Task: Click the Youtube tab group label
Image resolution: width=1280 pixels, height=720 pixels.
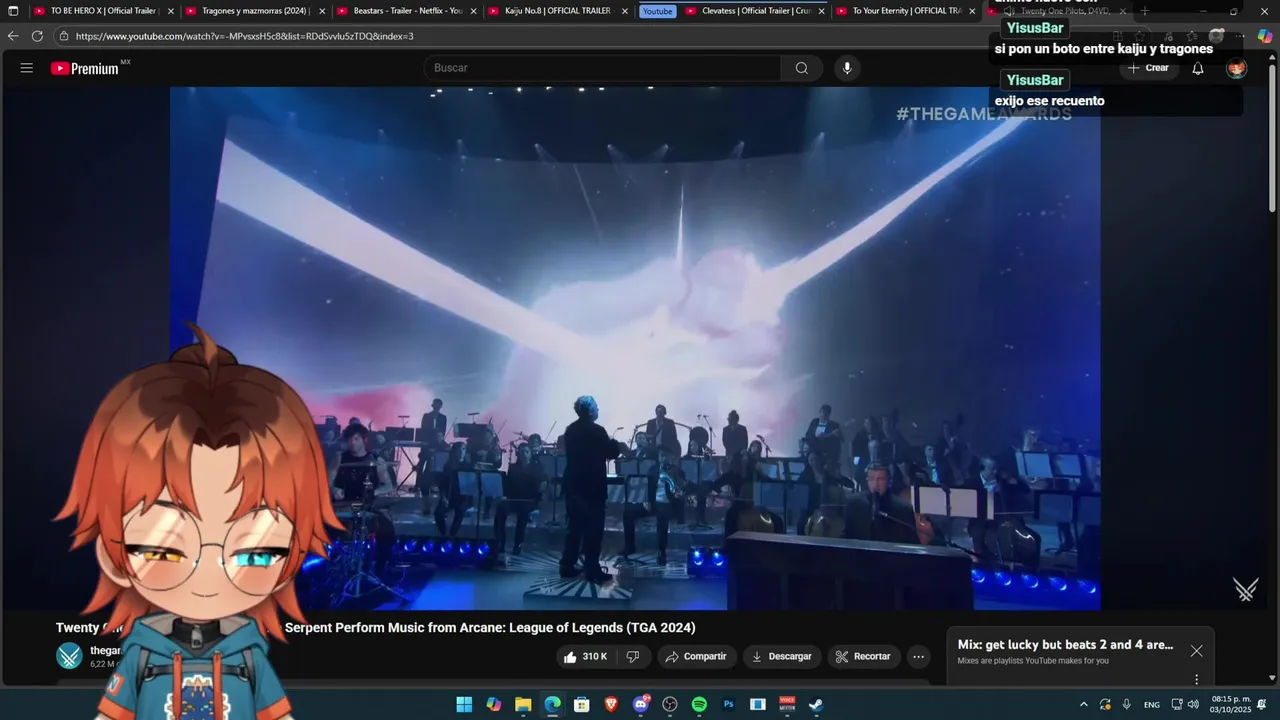Action: (x=657, y=11)
